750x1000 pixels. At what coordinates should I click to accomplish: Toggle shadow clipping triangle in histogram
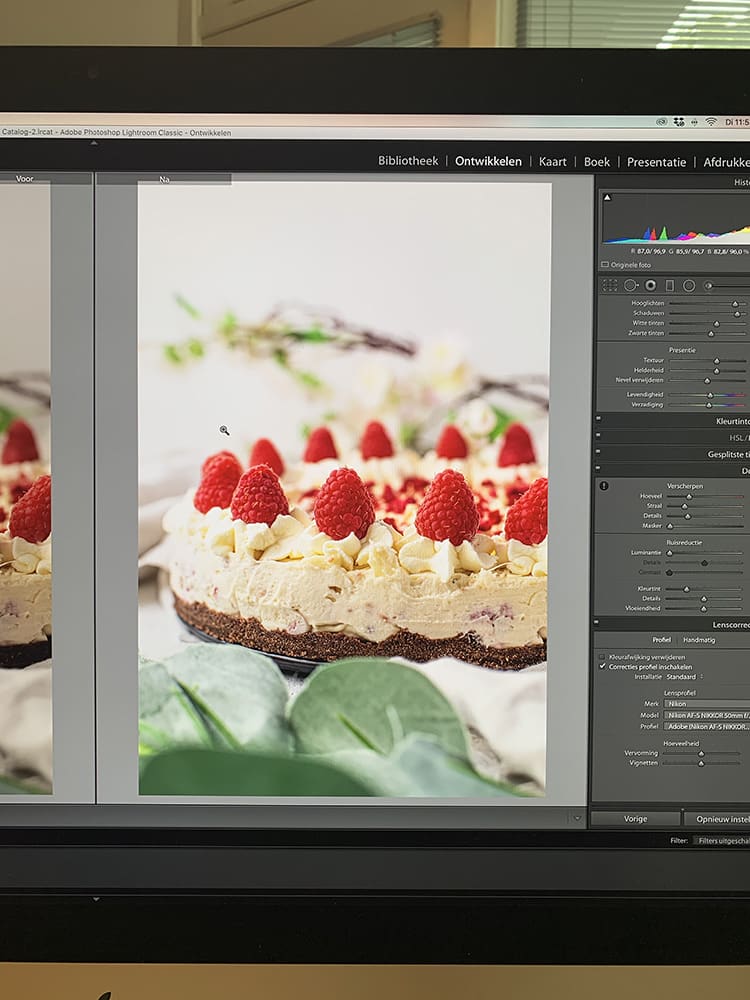[607, 198]
